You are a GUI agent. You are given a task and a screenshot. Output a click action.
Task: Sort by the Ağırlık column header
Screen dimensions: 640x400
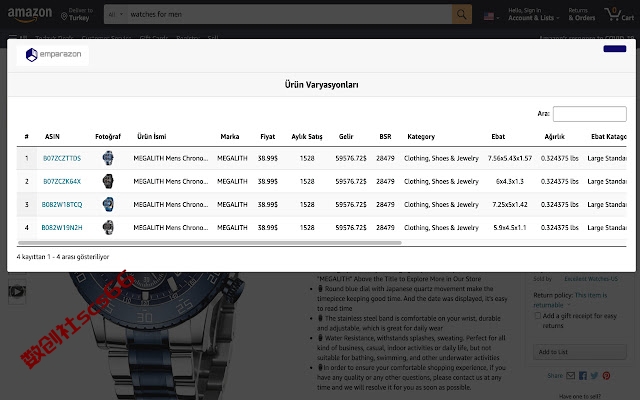[x=554, y=137]
